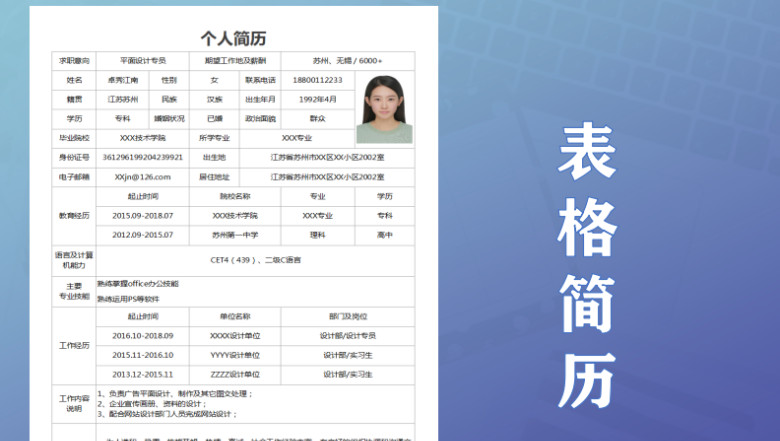Viewport: 780px width, 441px height.
Task: Select the date range 2015.11-2016.10
Action: click(143, 355)
